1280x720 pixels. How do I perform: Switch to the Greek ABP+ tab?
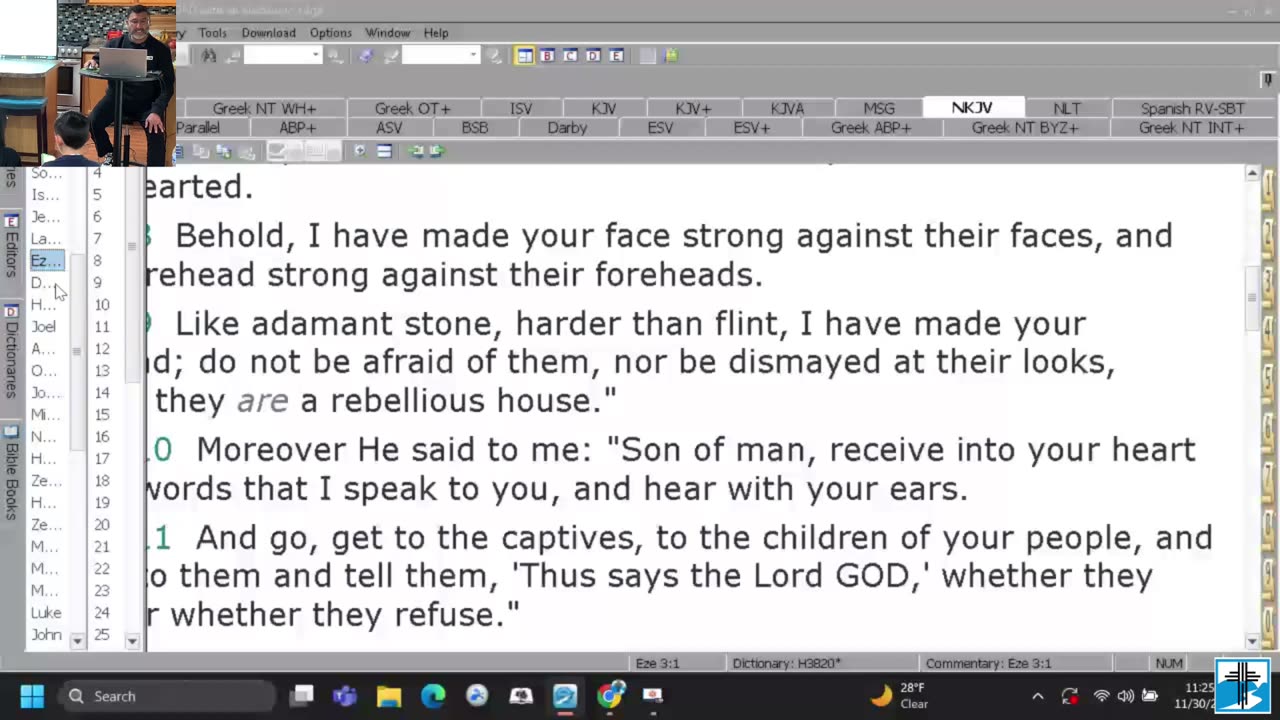[871, 128]
